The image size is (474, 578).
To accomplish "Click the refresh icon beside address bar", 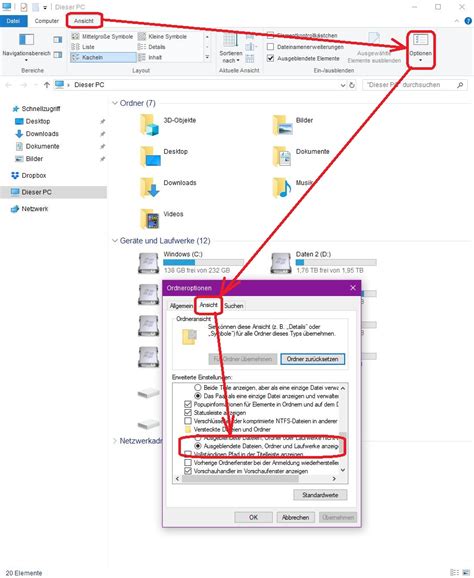I will point(352,85).
